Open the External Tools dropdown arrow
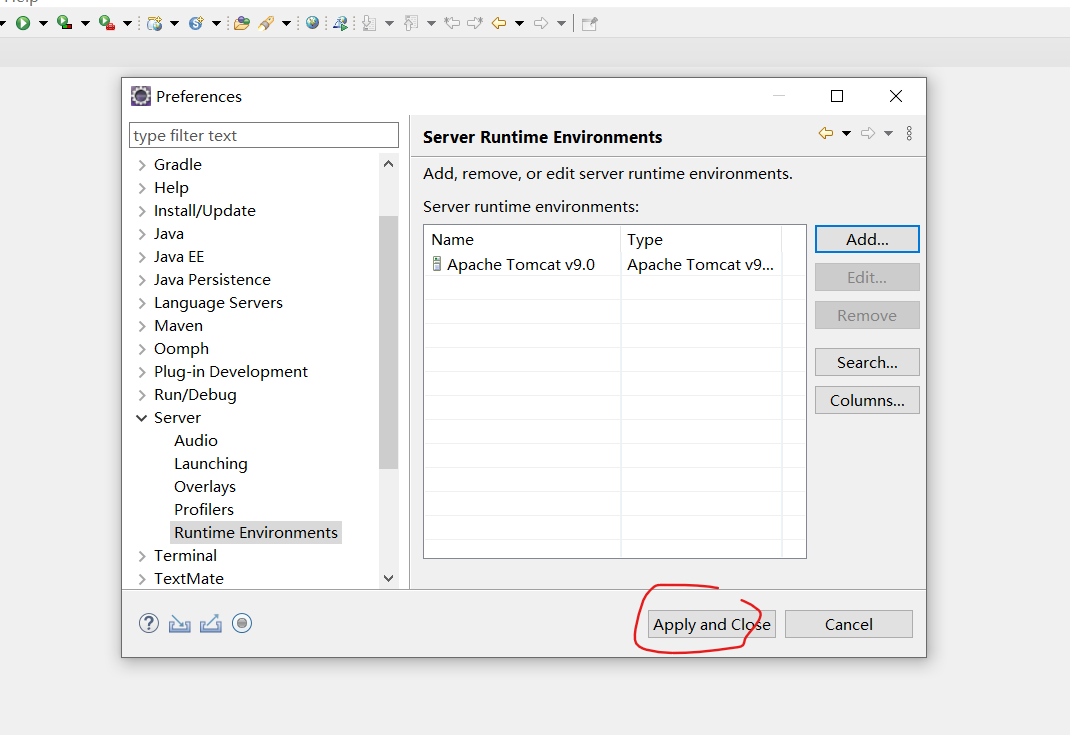 (127, 23)
